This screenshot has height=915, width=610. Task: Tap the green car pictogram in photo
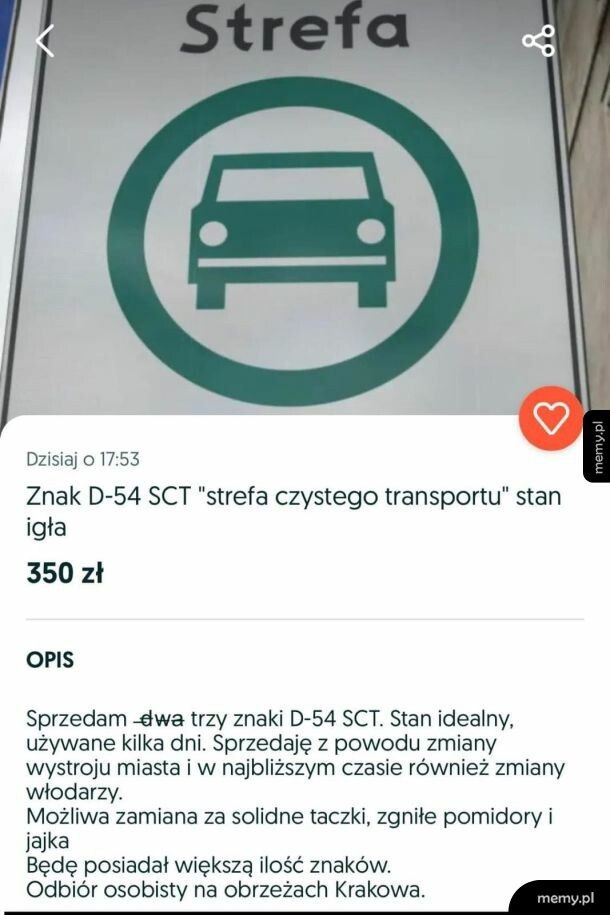(x=291, y=230)
